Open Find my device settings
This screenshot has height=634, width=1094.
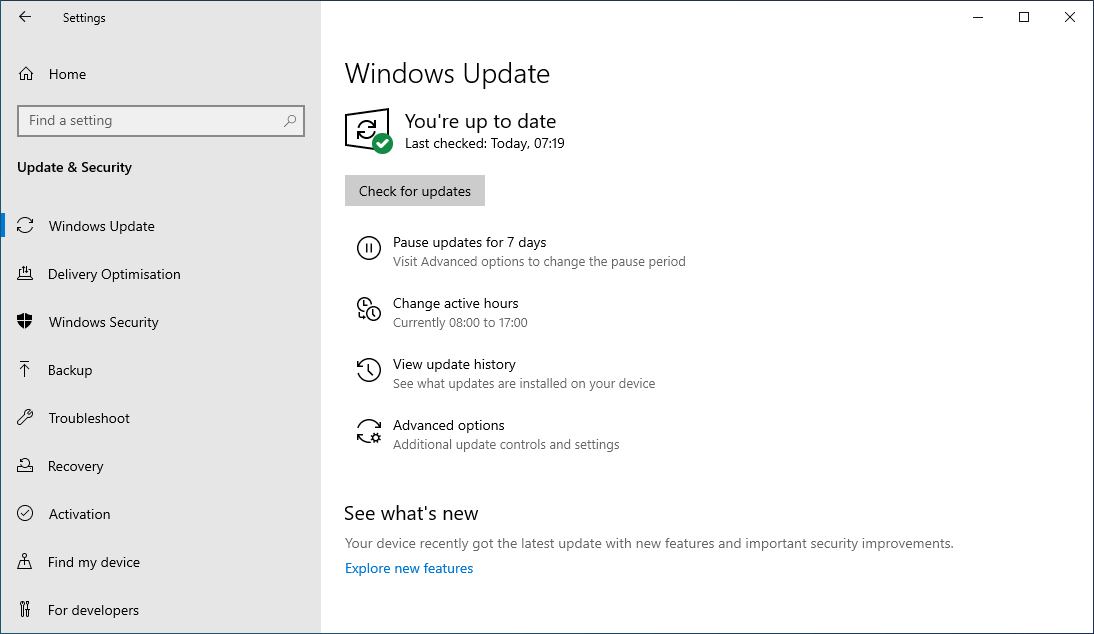tap(93, 563)
